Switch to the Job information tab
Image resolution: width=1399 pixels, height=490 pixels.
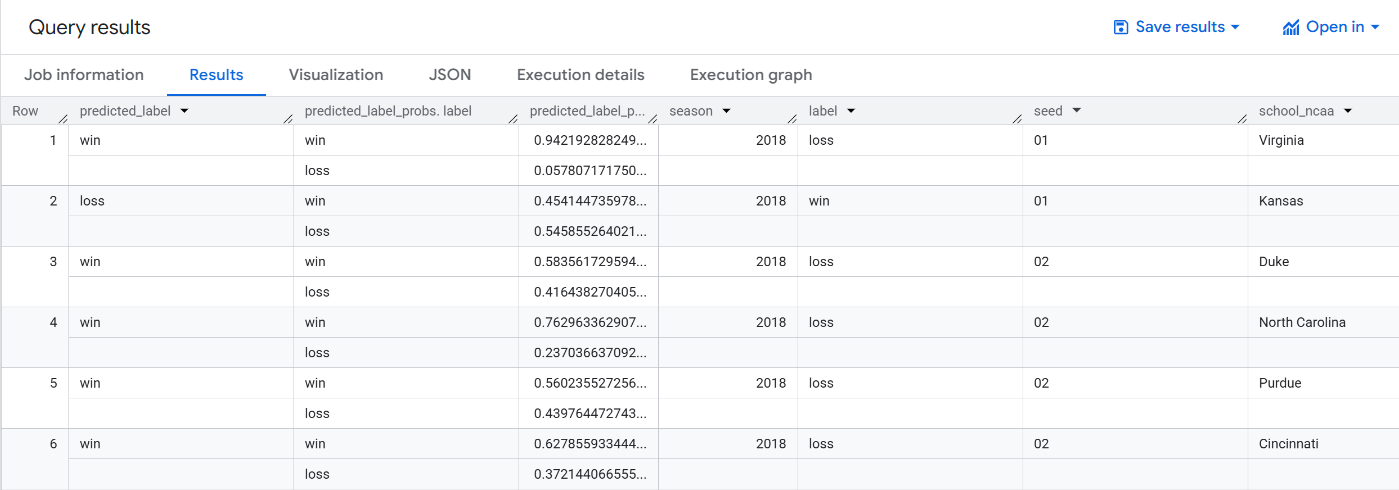[x=84, y=75]
